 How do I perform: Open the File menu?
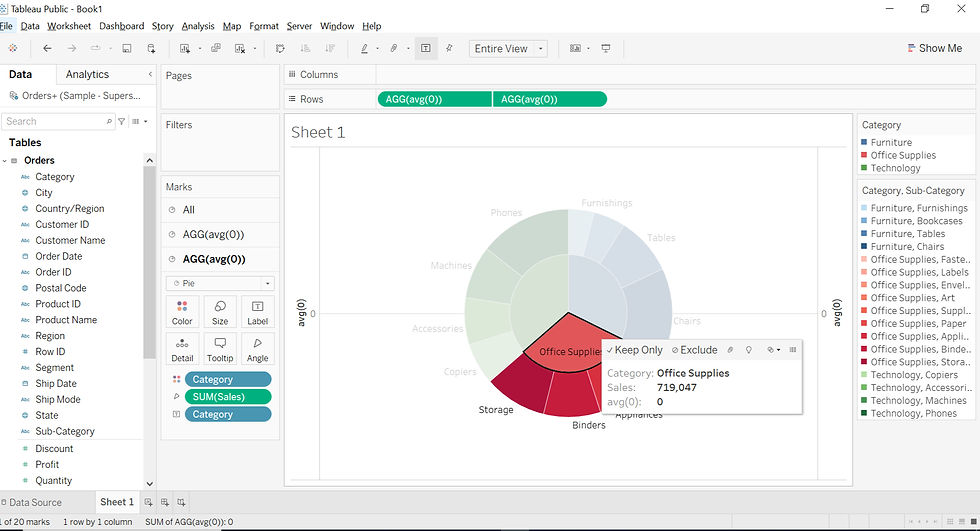point(6,26)
